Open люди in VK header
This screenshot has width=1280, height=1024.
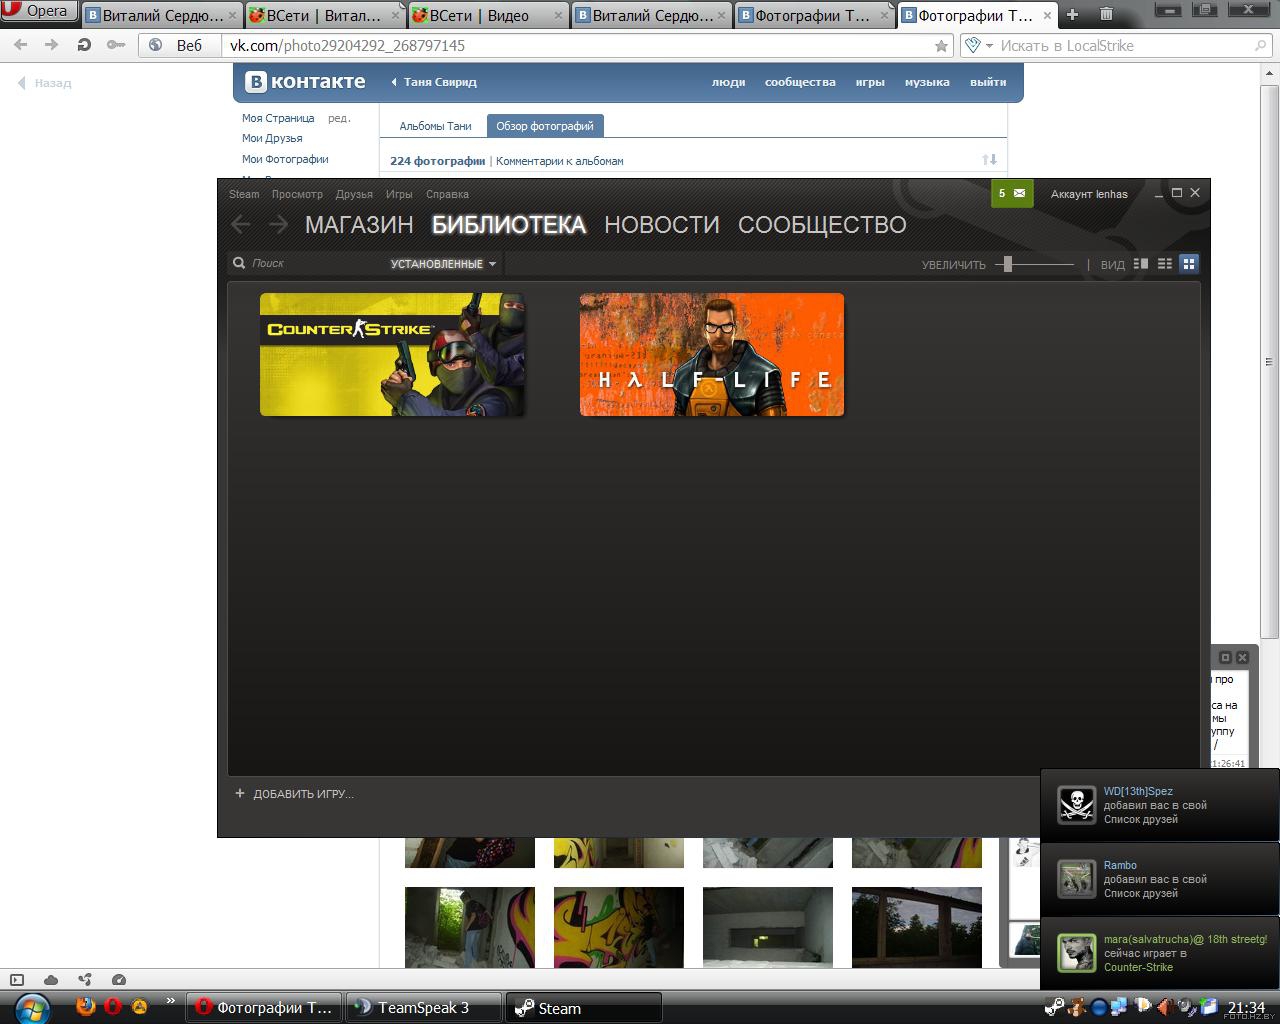[728, 82]
